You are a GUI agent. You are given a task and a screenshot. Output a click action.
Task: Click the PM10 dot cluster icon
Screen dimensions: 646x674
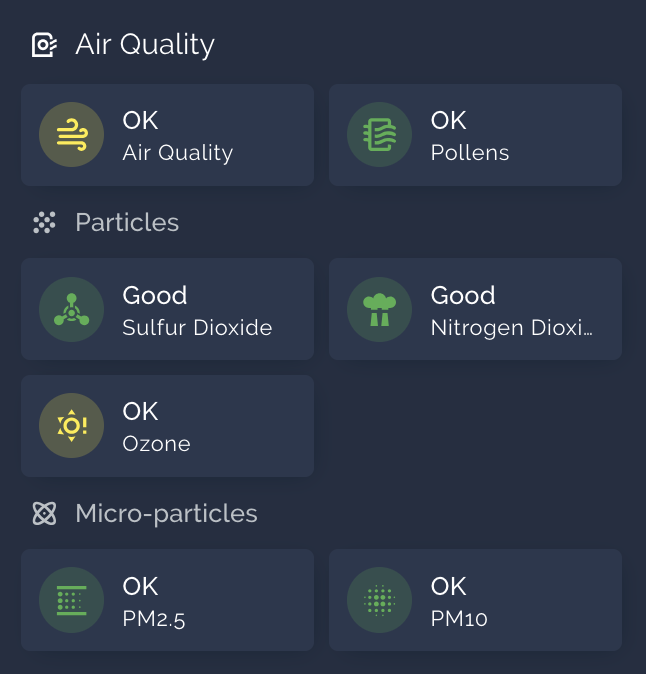tap(380, 600)
